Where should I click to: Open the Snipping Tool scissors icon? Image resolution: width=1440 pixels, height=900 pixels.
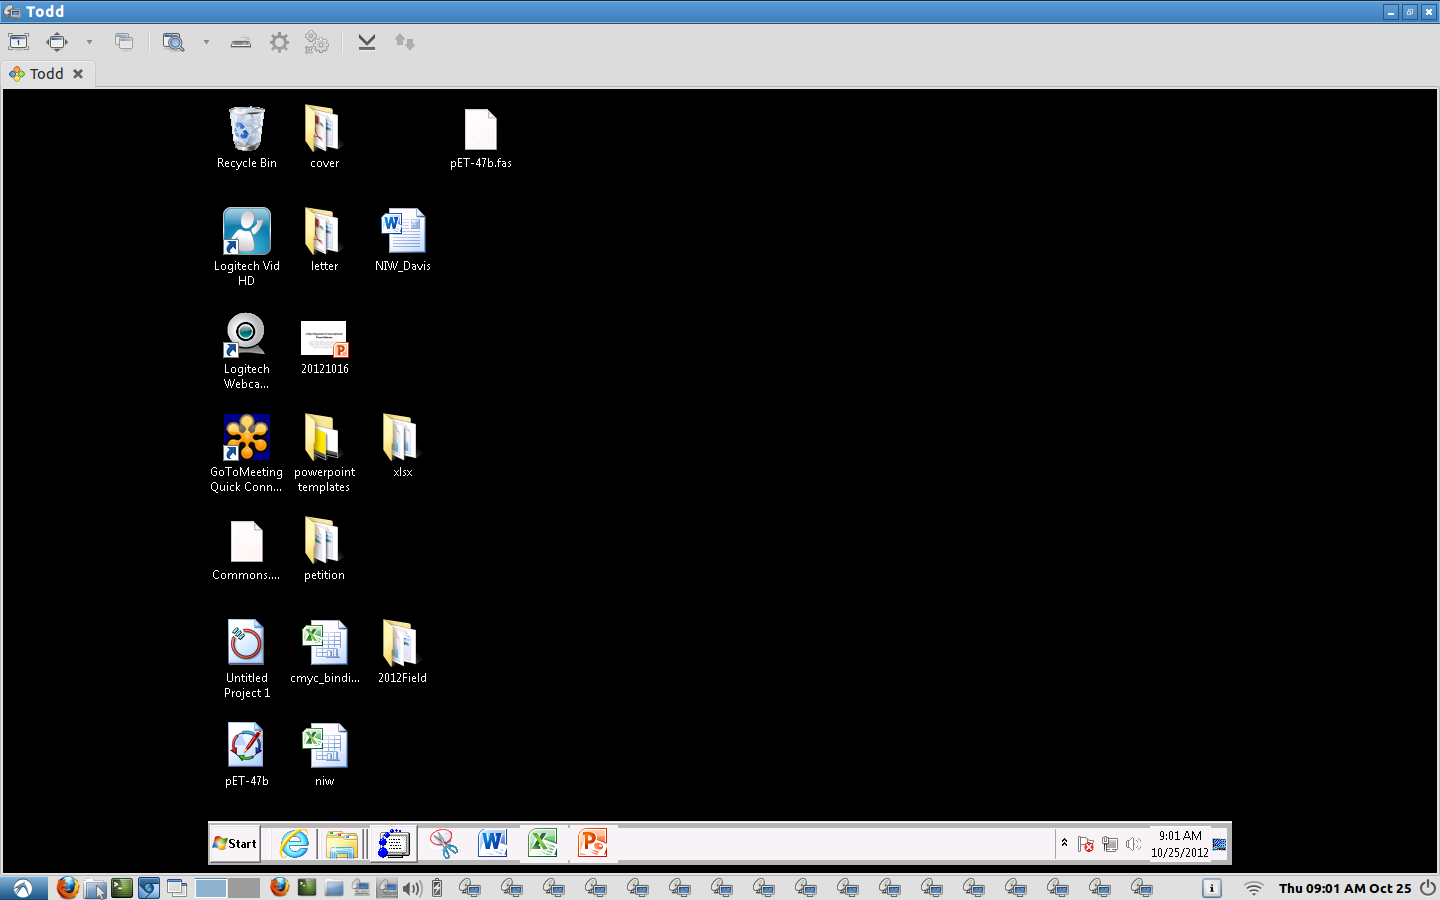tap(443, 843)
